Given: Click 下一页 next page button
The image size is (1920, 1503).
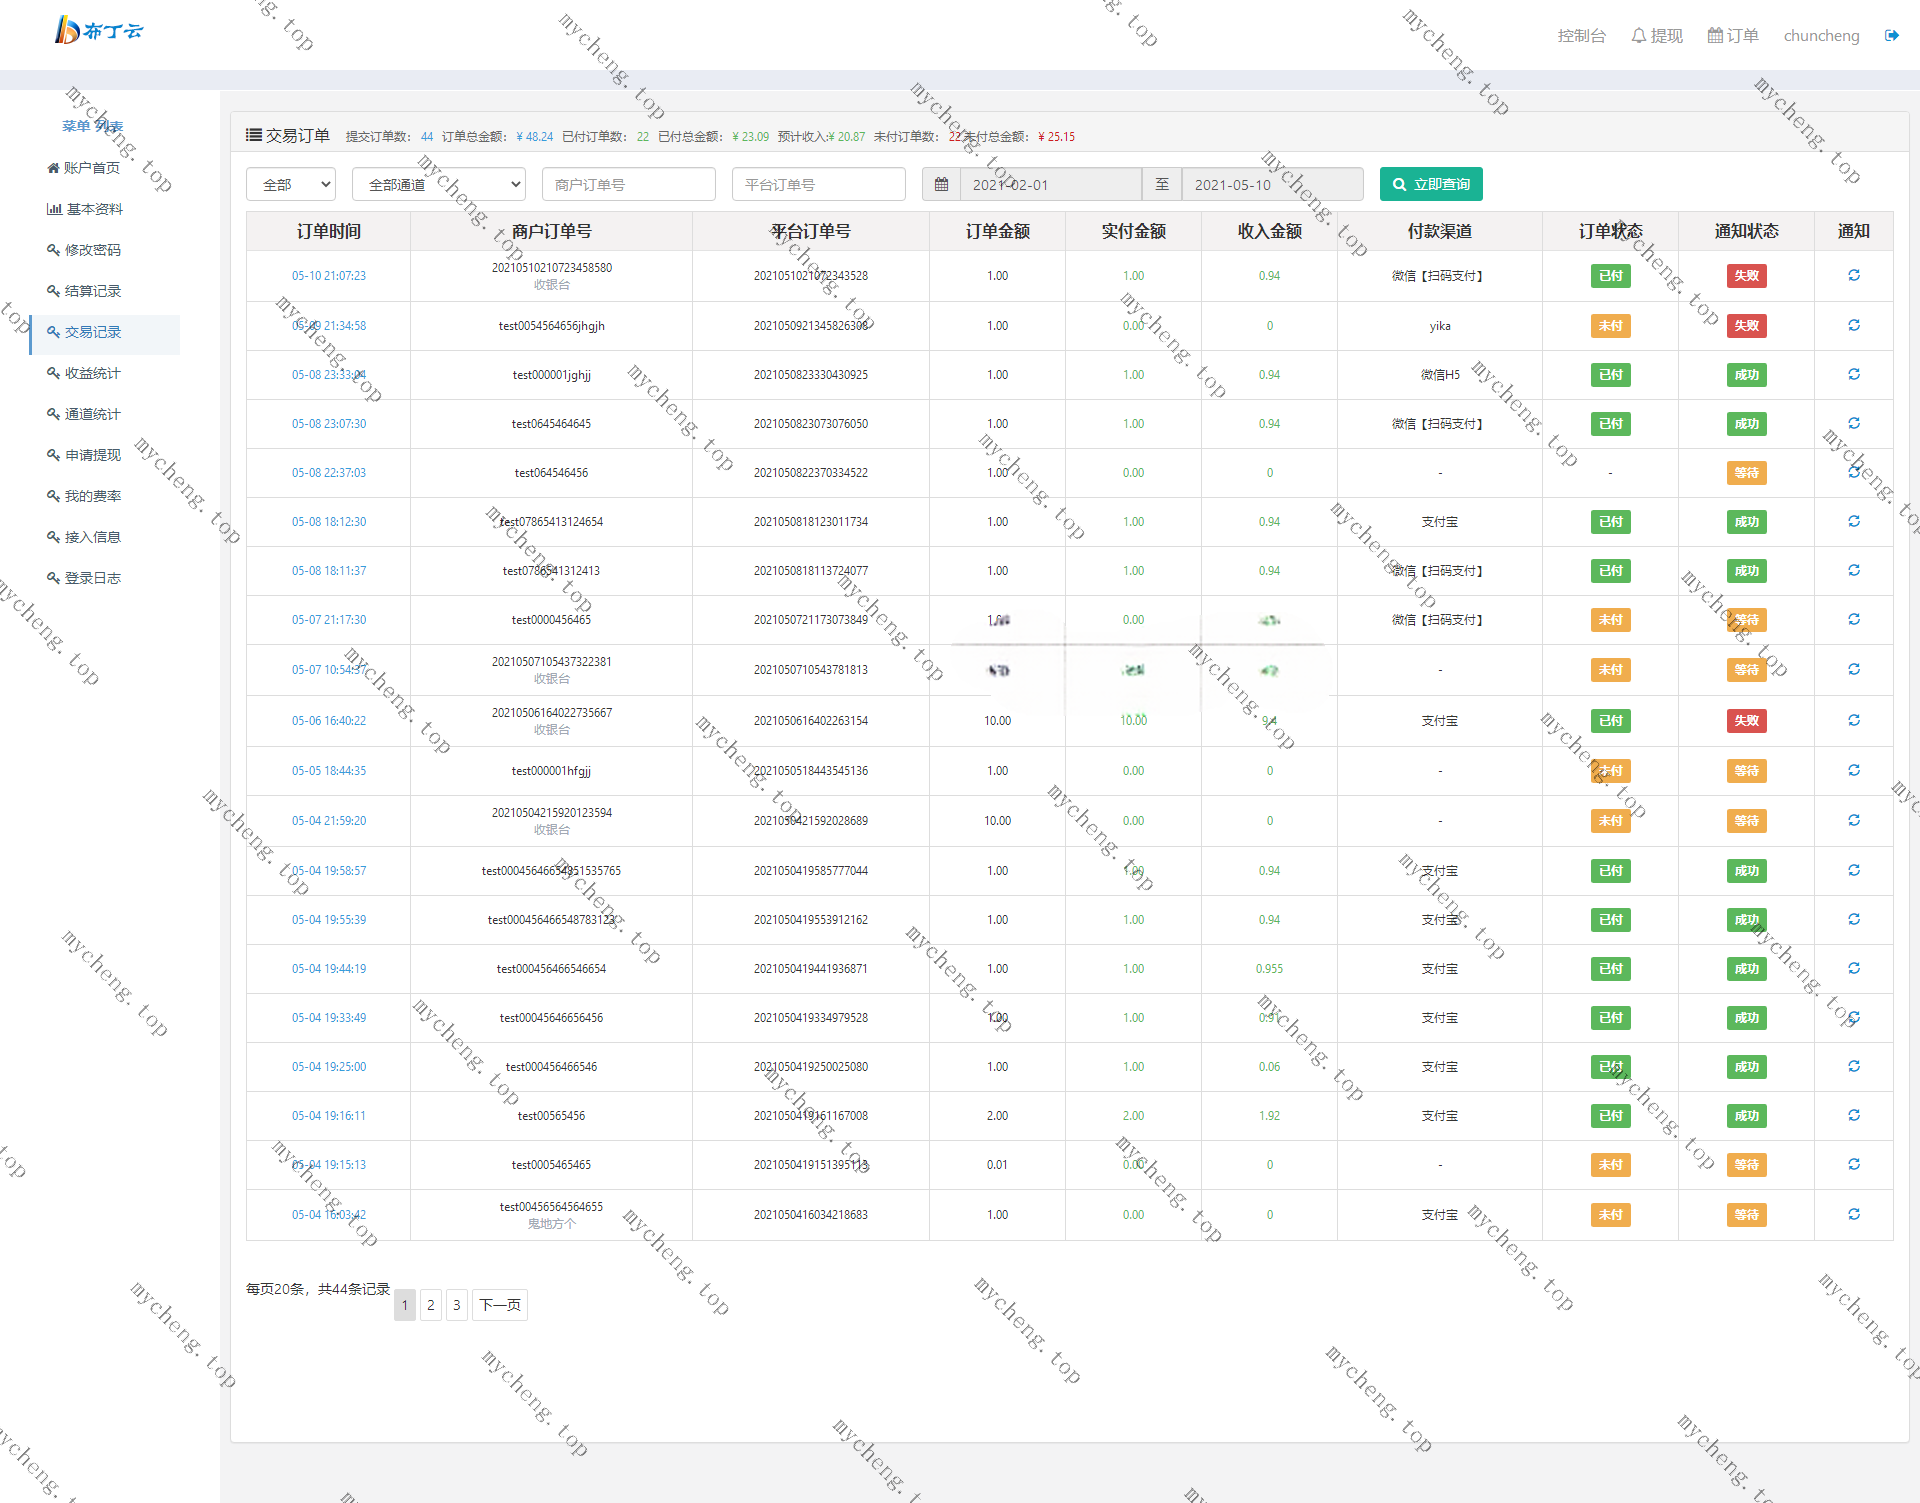Looking at the screenshot, I should pos(500,1304).
